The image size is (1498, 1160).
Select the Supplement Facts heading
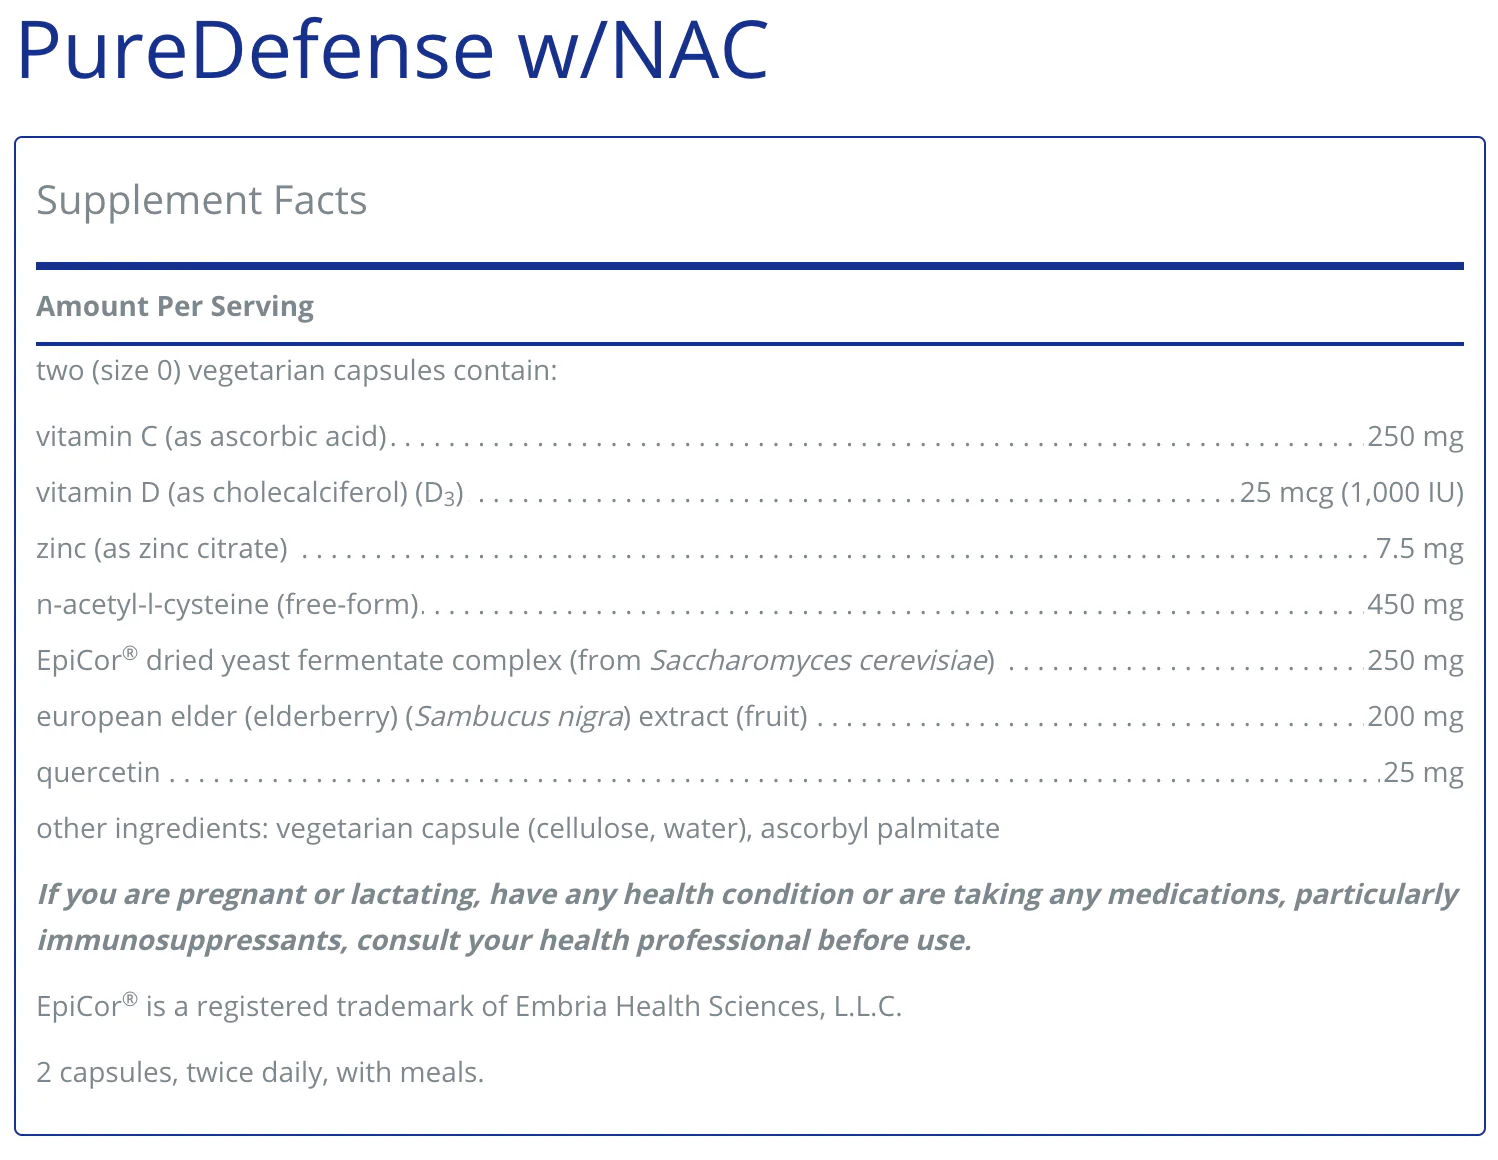[x=202, y=201]
